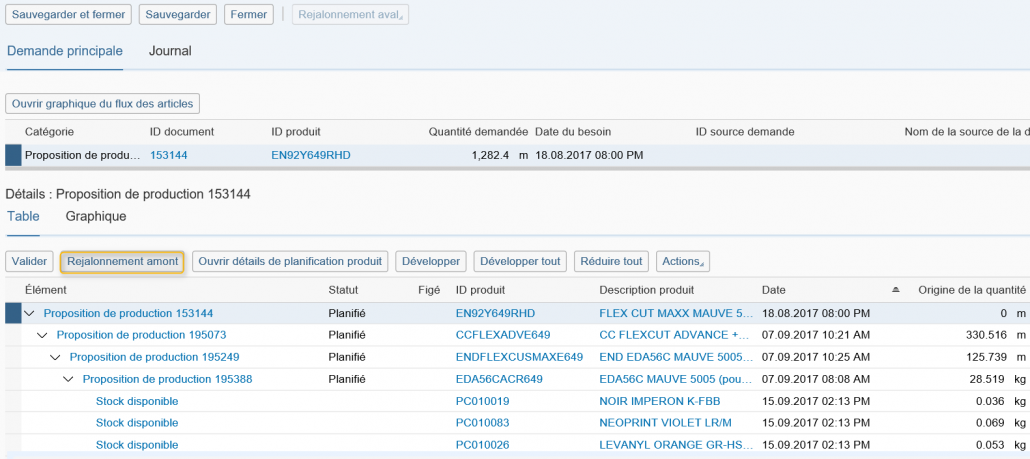Screen dimensions: 1030x459
Task: Click the Origine de la quantité header
Action: tap(972, 290)
